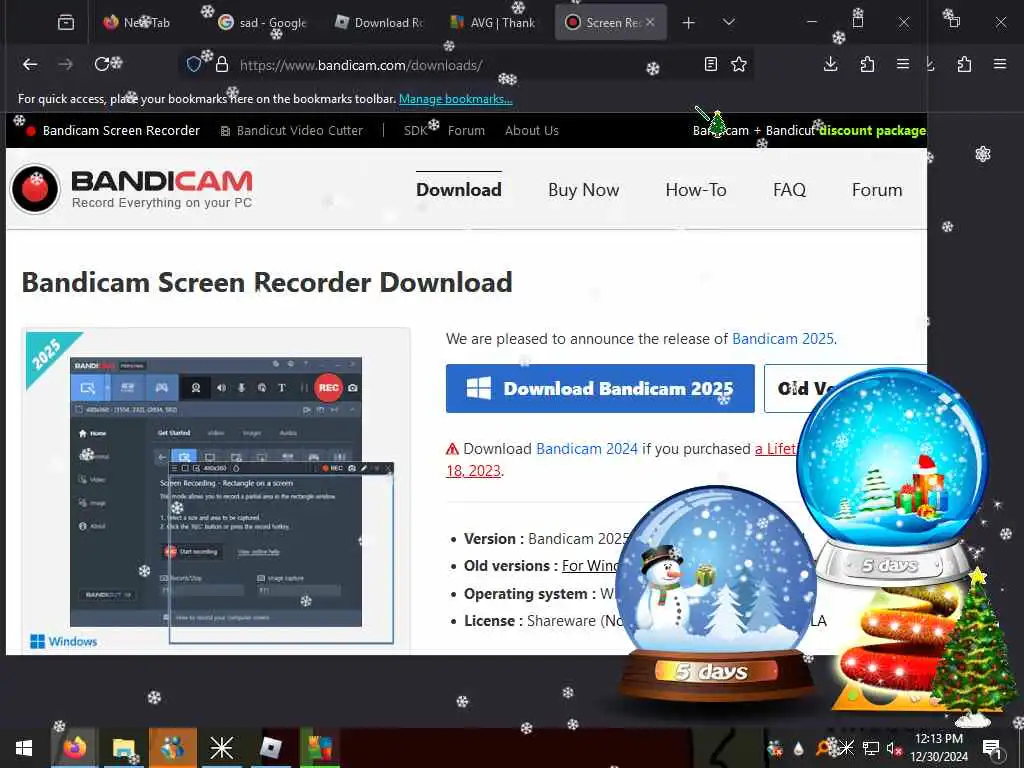Select the Buy Now menu item
This screenshot has height=768, width=1024.
[x=583, y=190]
